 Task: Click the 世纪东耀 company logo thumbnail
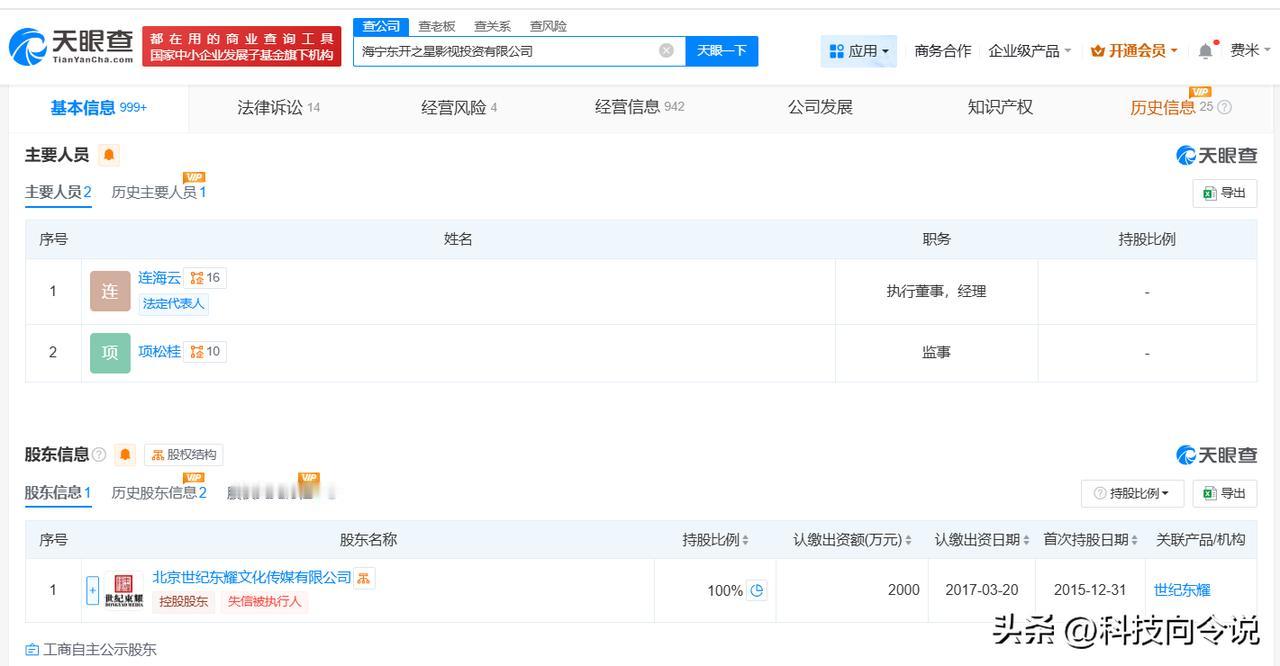123,590
